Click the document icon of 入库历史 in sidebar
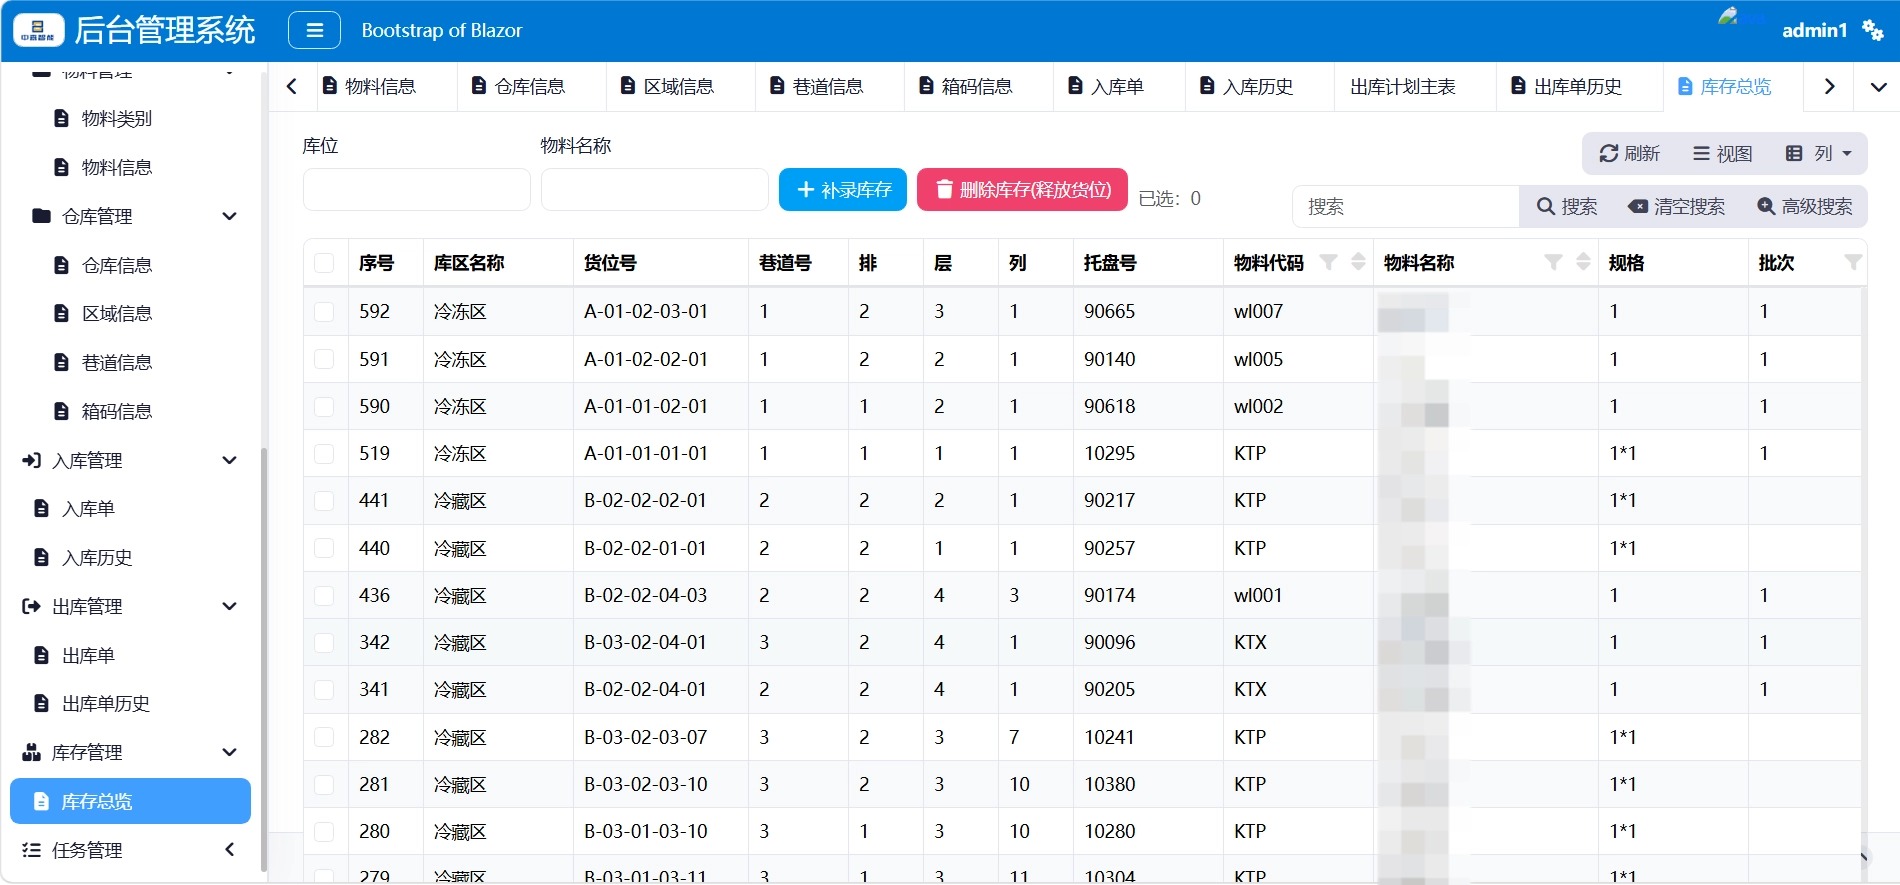The width and height of the screenshot is (1900, 885). tap(41, 557)
